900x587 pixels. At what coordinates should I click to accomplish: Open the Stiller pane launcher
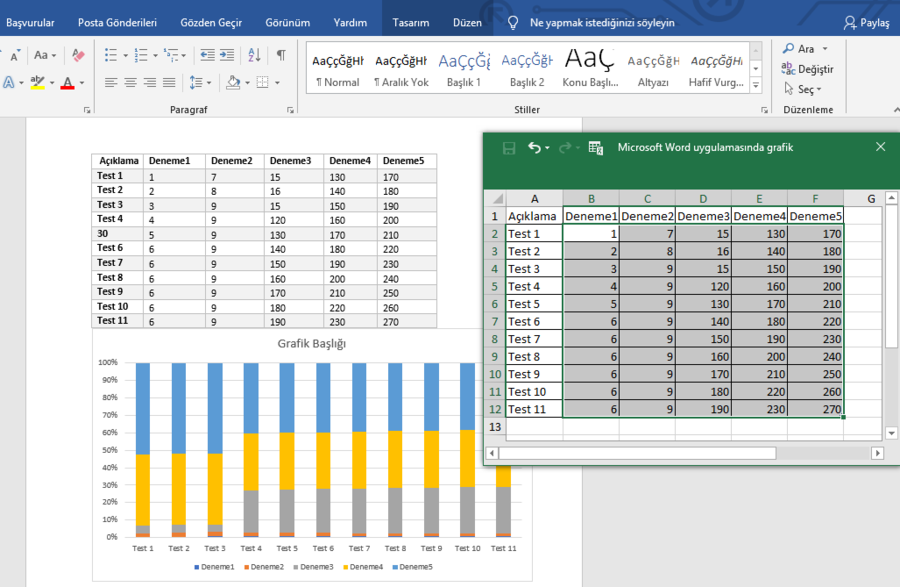click(x=765, y=110)
